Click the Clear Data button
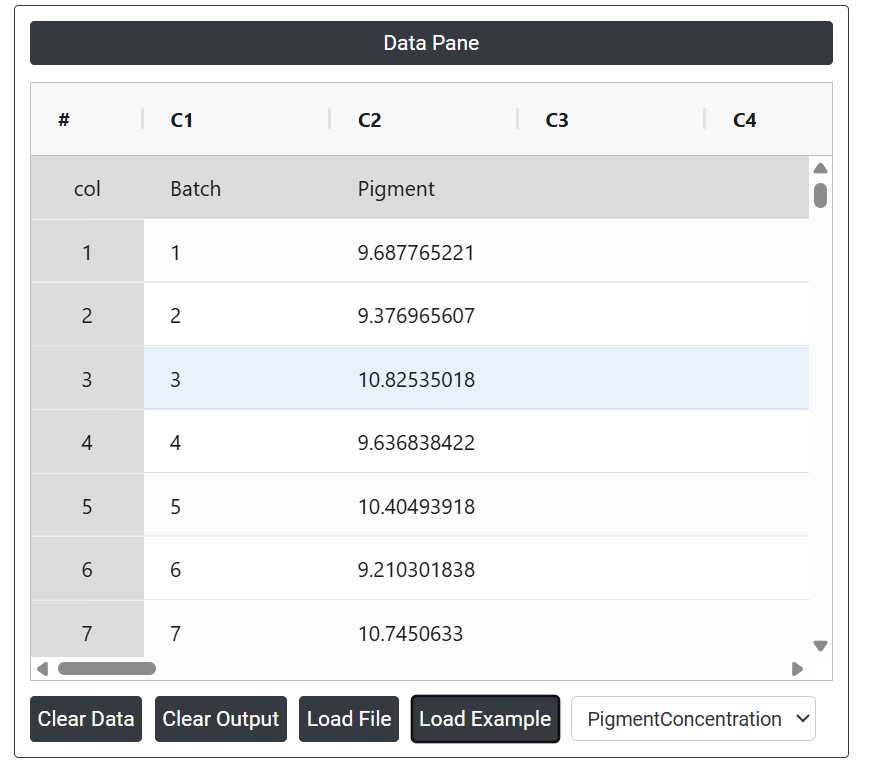The height and width of the screenshot is (771, 874). pos(86,719)
